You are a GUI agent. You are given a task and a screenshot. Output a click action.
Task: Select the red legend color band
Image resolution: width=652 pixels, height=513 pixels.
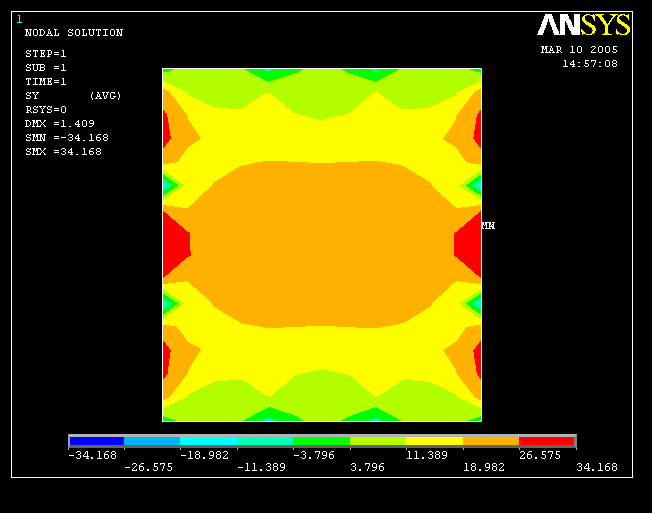pos(547,441)
